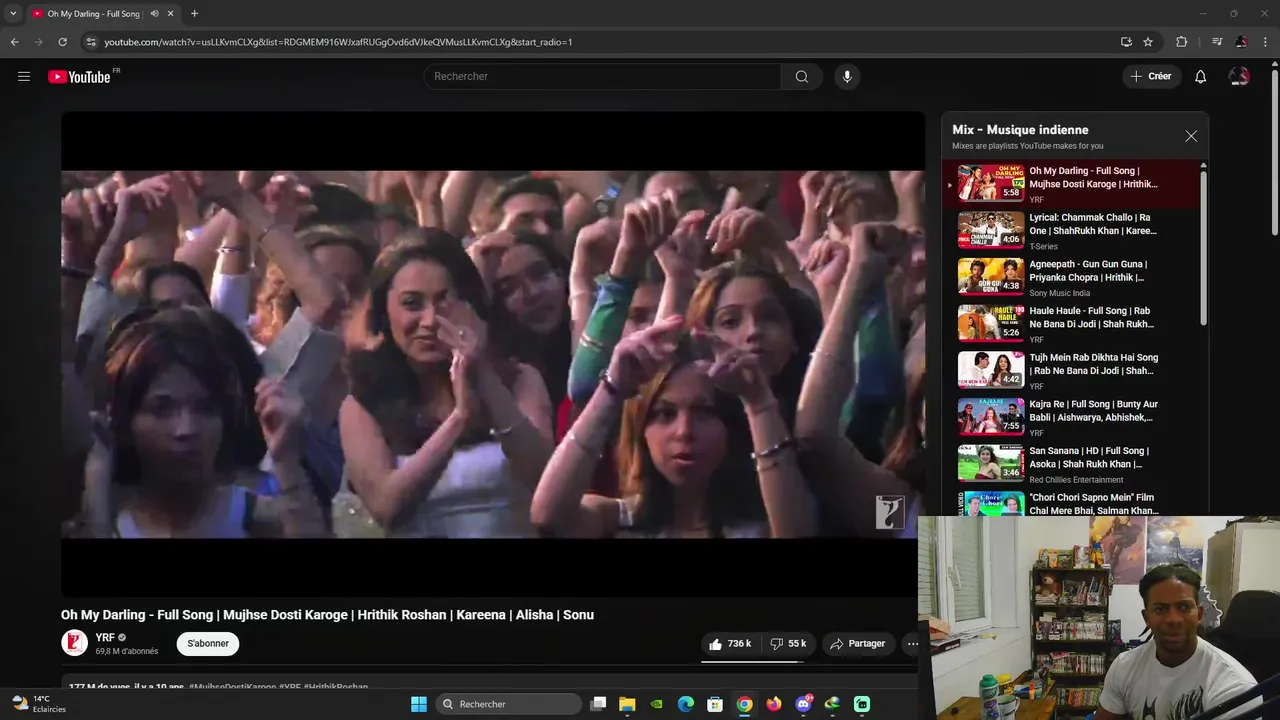Image resolution: width=1280 pixels, height=720 pixels.
Task: Select the Oh My Darling browser tab
Action: point(103,14)
